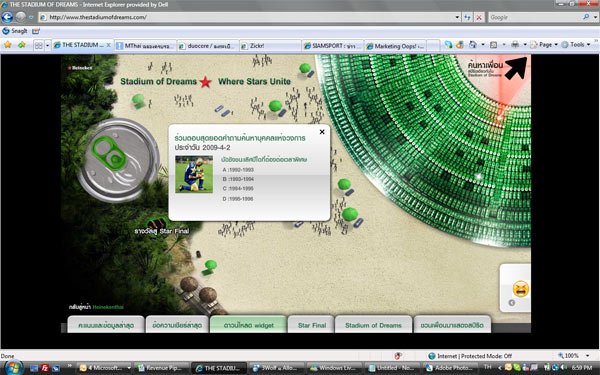
Task: Expand the Print options dropdown arrow
Action: coord(525,45)
